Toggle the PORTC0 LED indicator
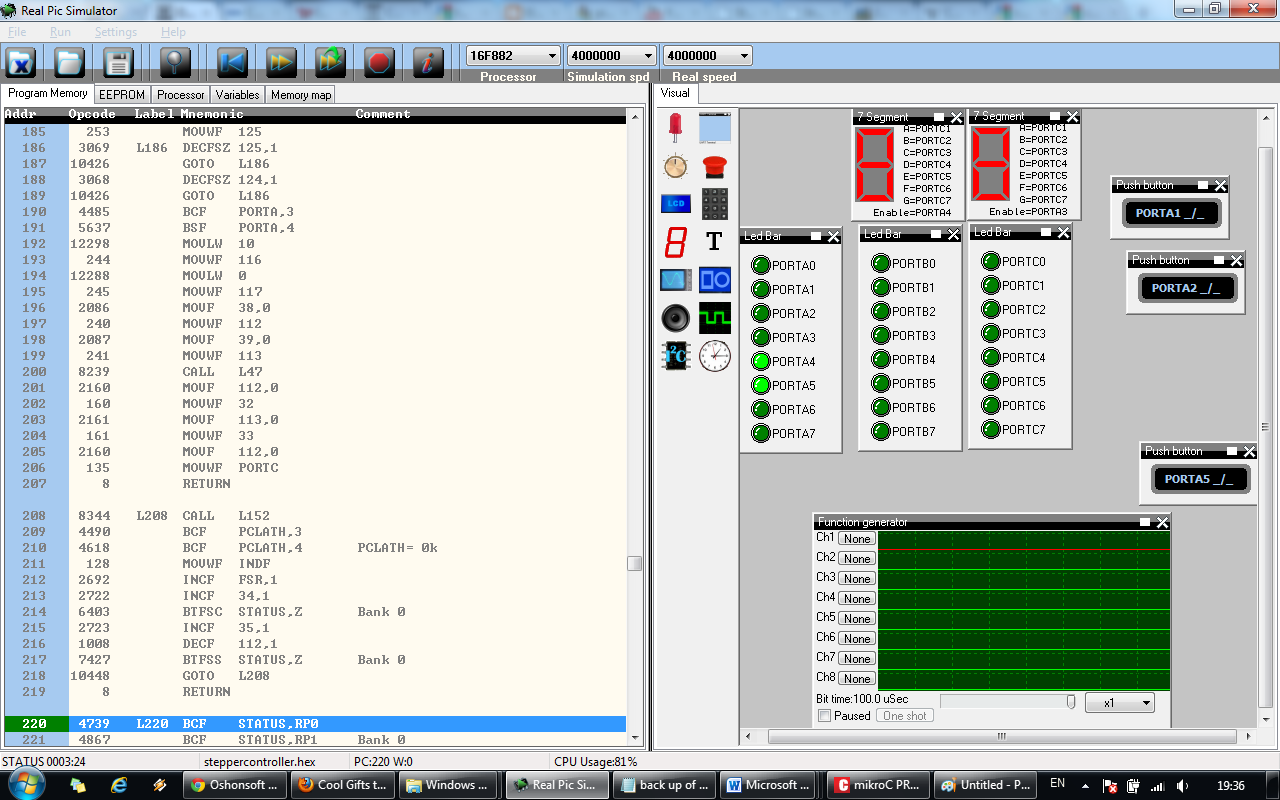Viewport: 1280px width, 800px height. coord(991,261)
